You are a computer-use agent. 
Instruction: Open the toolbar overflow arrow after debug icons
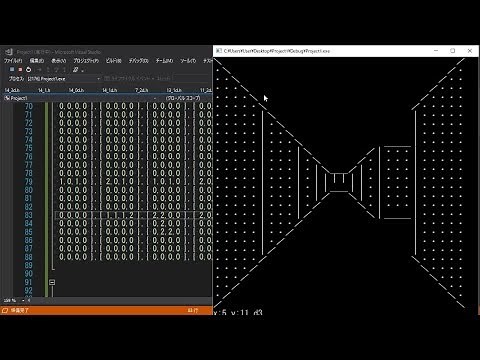pos(82,70)
